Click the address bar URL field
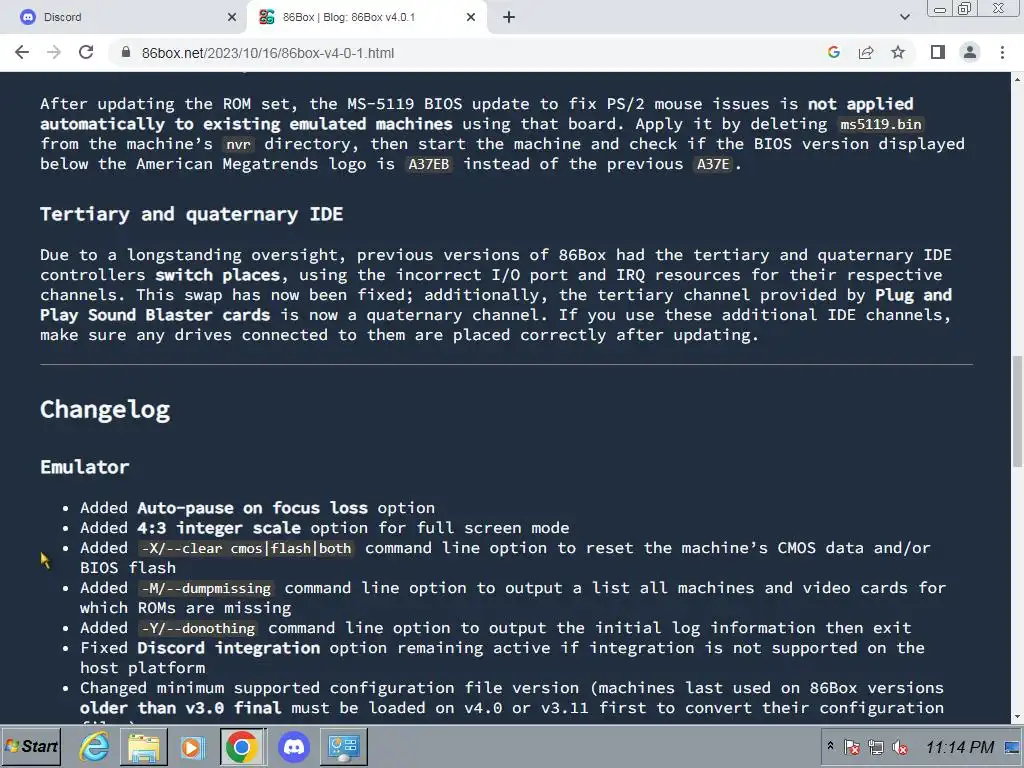 470,53
